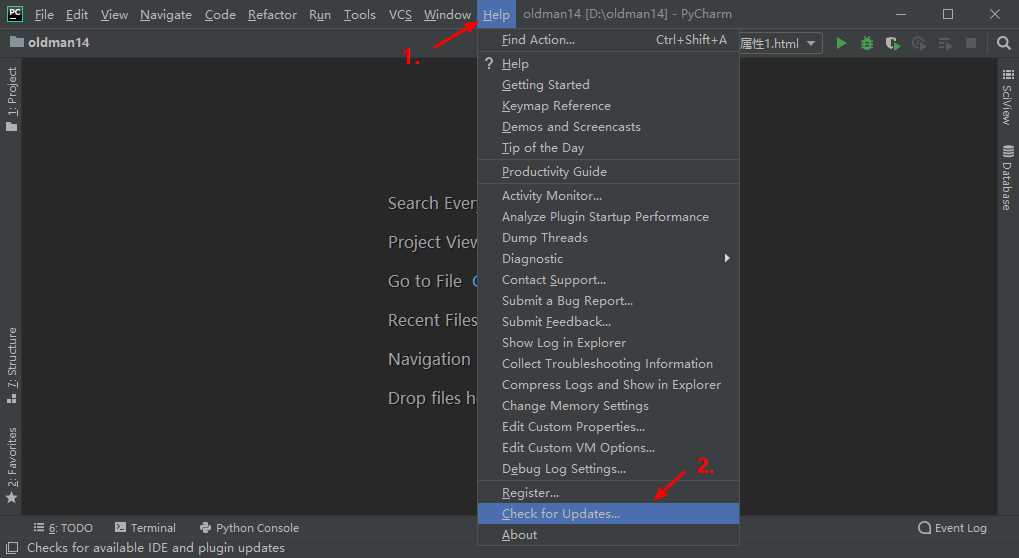Open the File menu
Viewport: 1019px width, 558px height.
point(44,14)
